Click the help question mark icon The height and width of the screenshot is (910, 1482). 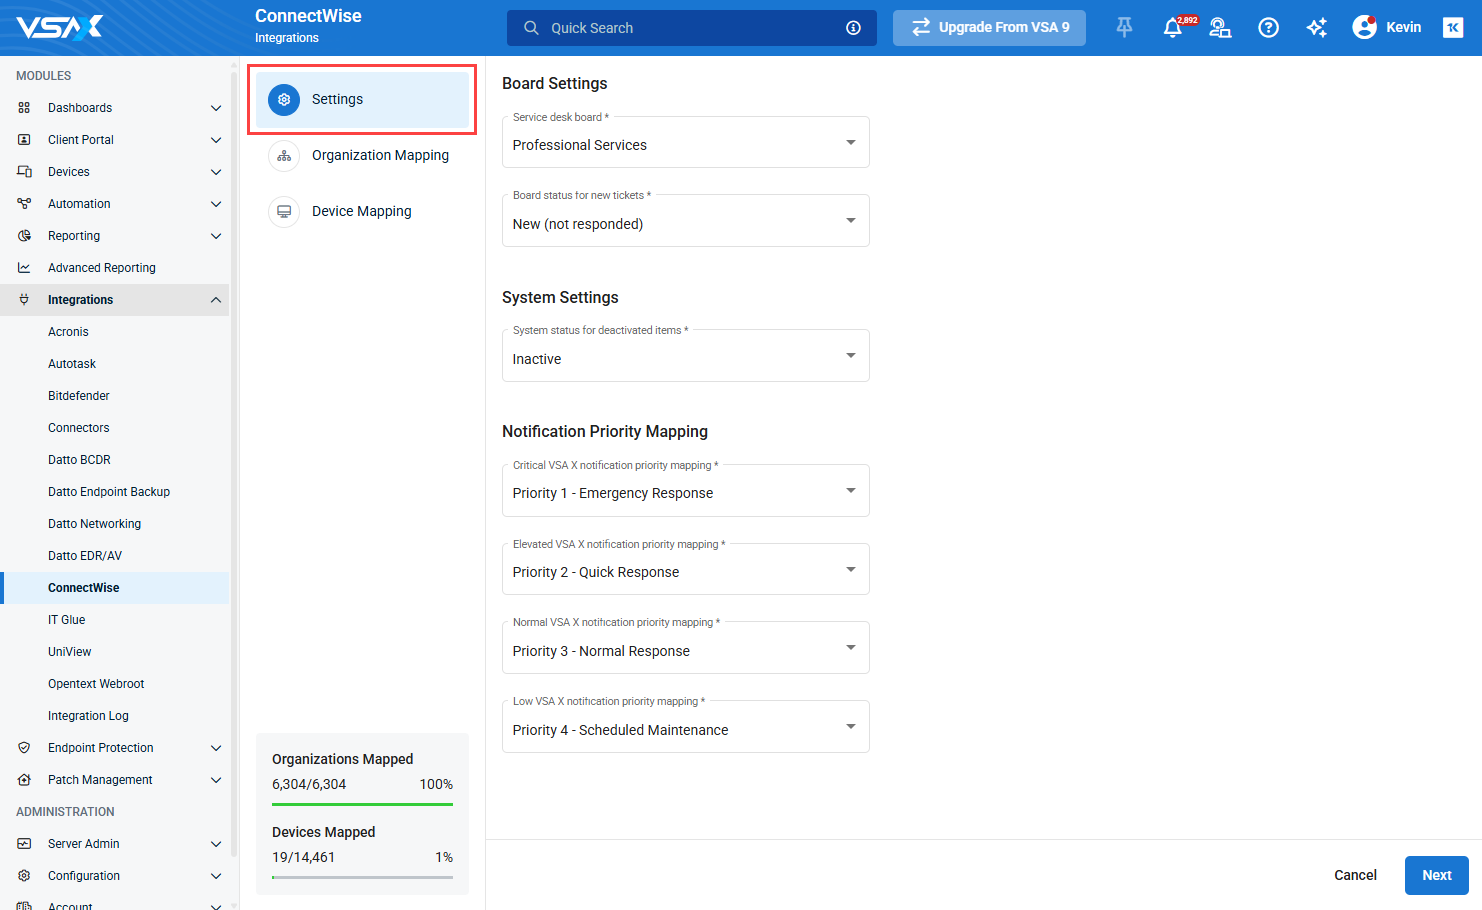(x=1268, y=28)
